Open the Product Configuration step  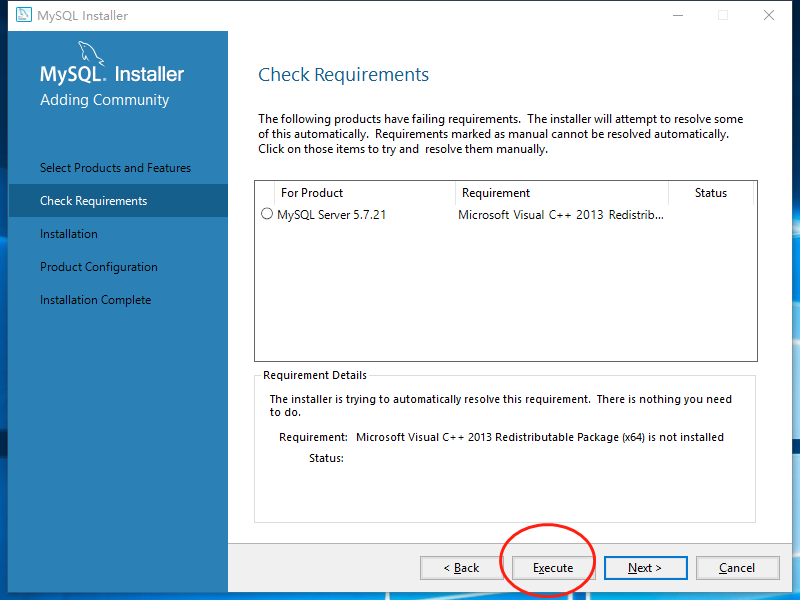tap(98, 267)
